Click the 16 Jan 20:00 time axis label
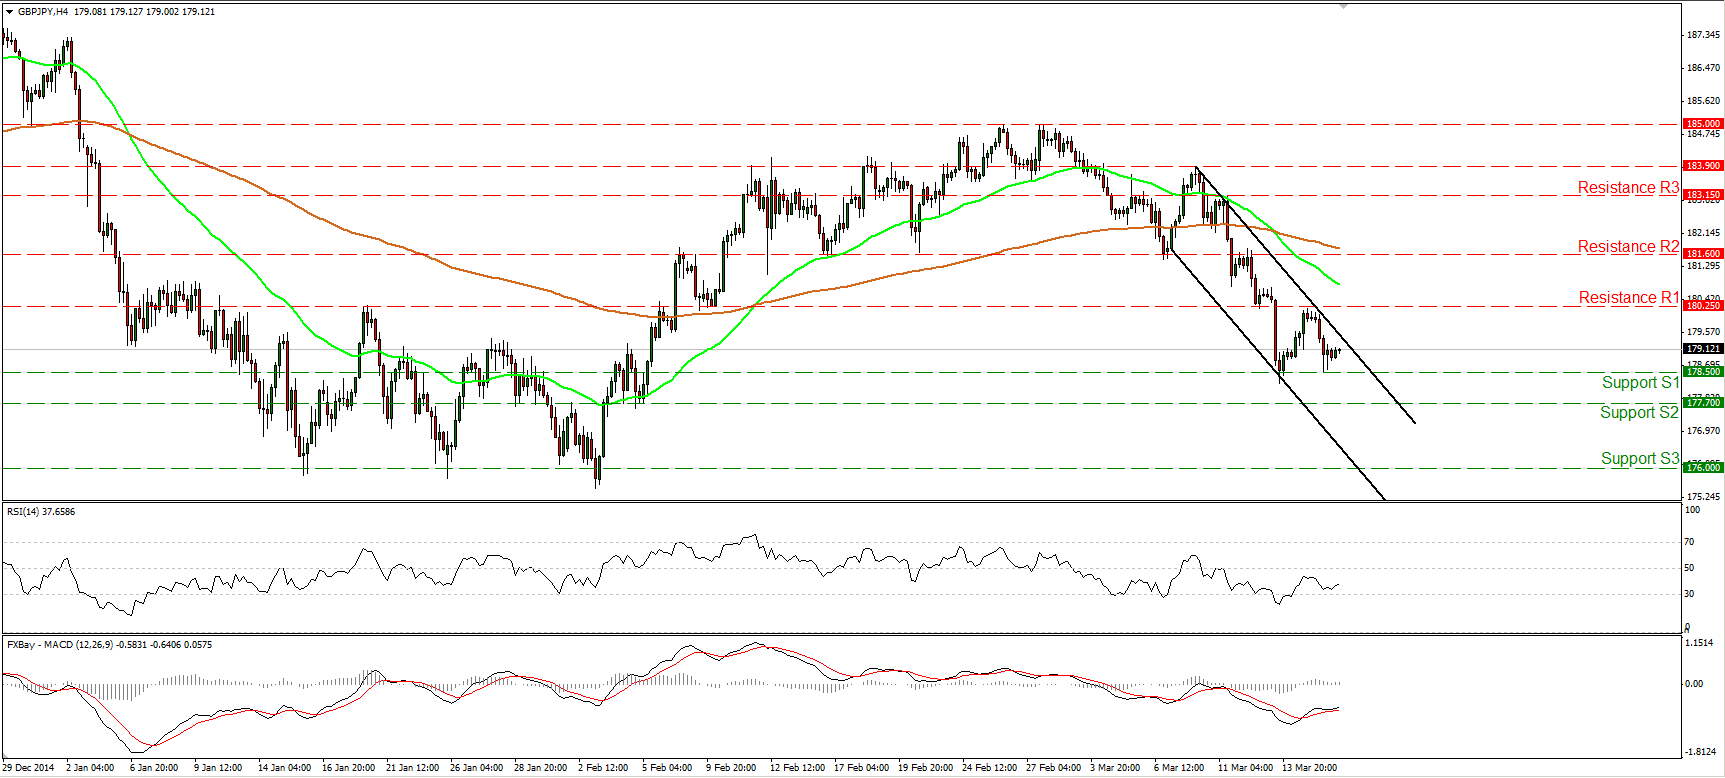This screenshot has height=778, width=1725. [x=348, y=768]
